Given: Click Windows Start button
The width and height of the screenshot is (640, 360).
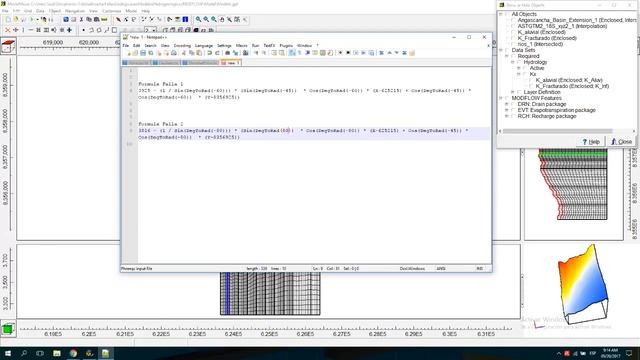Looking at the screenshot, I should pyautogui.click(x=8, y=353).
